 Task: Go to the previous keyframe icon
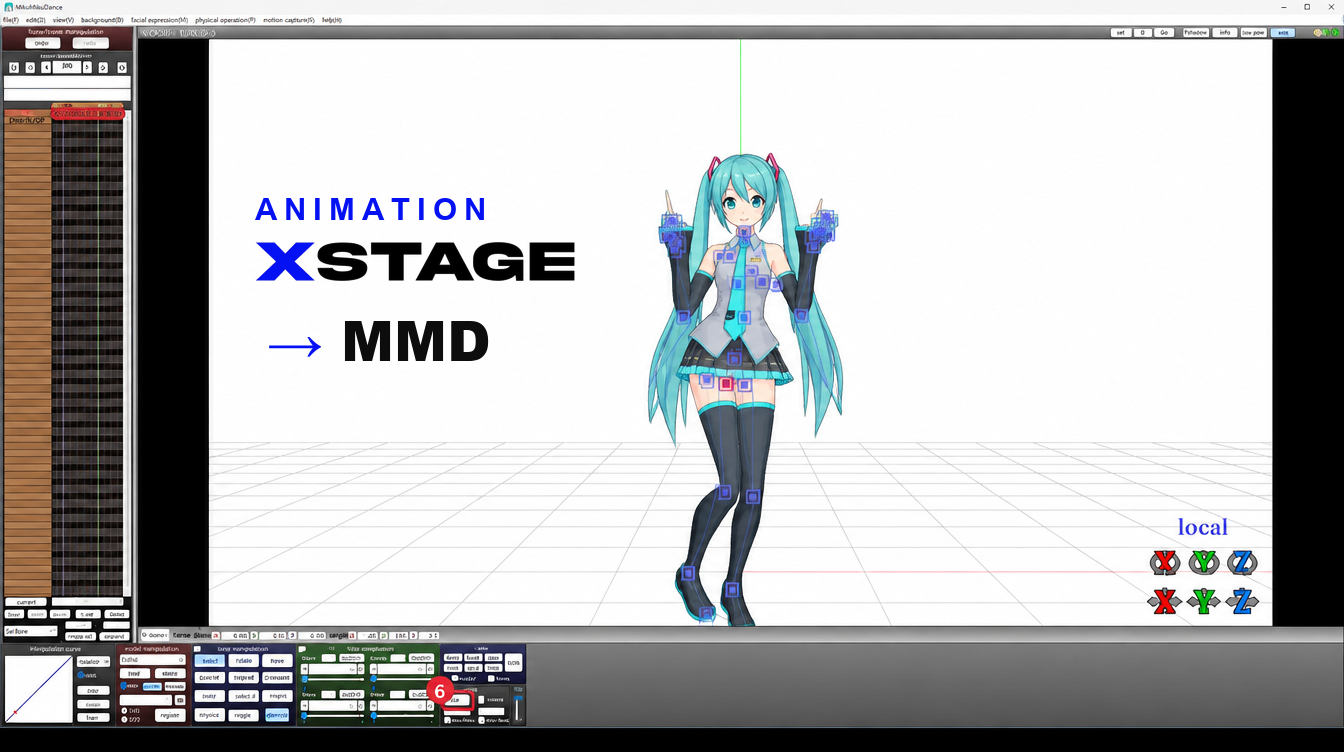point(30,67)
